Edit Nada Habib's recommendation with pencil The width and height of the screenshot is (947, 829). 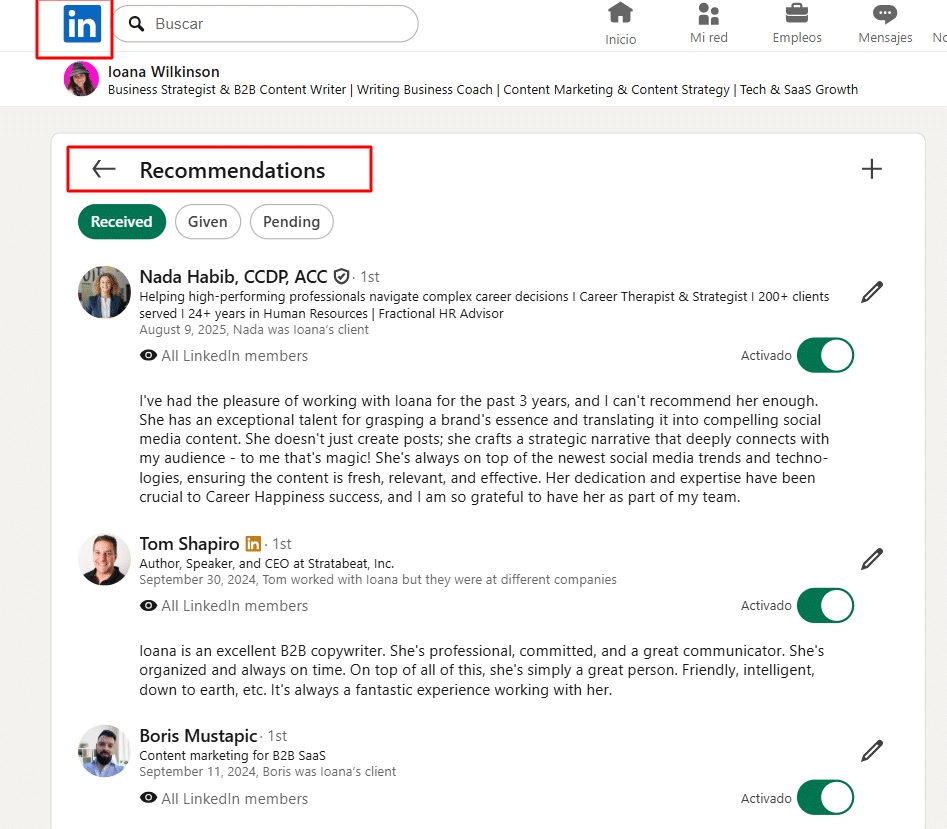[x=872, y=292]
